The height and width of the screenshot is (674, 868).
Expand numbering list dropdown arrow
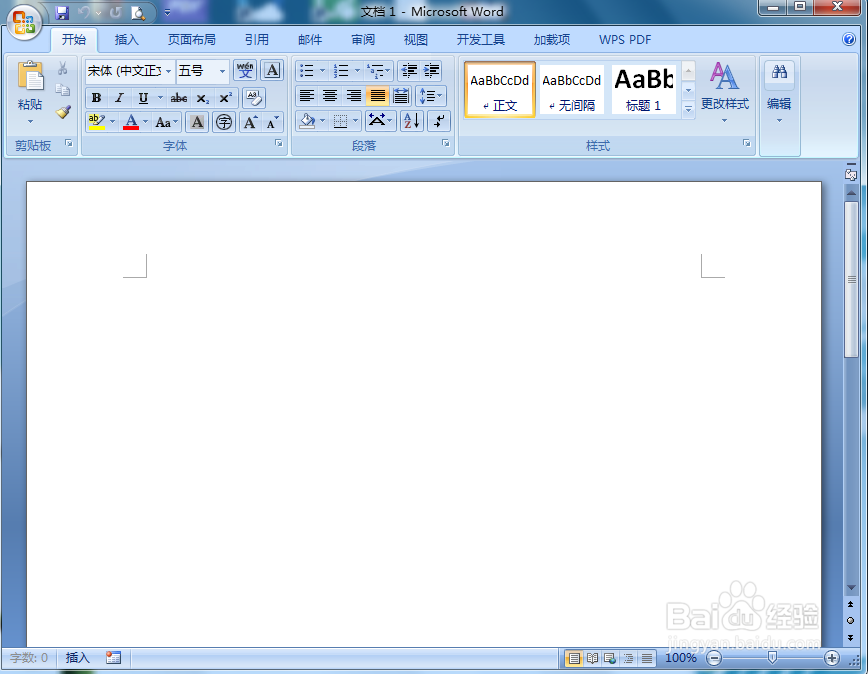click(357, 70)
